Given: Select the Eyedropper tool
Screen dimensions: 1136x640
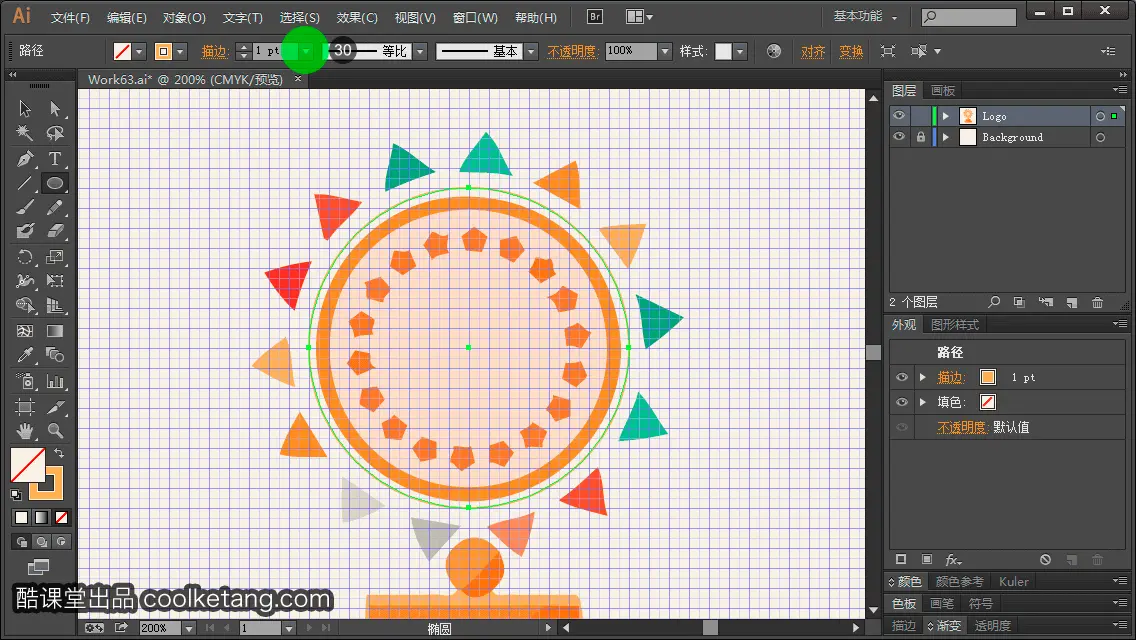Looking at the screenshot, I should point(25,355).
